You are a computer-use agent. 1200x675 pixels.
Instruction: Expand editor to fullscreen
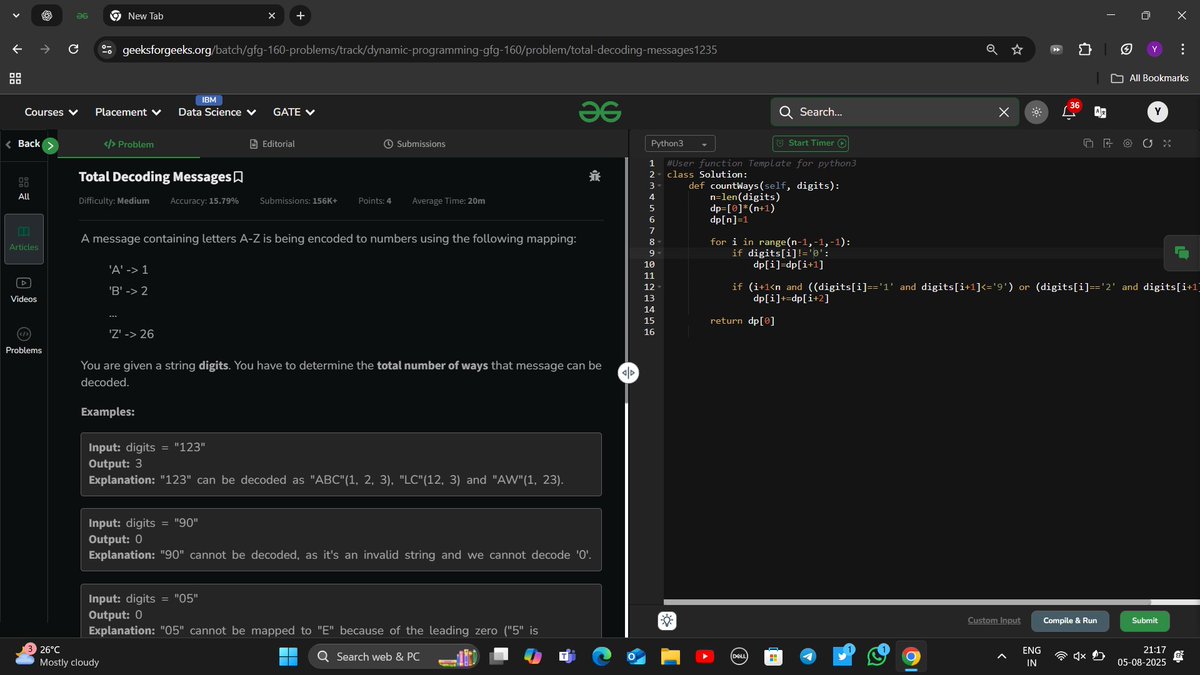pos(1167,144)
